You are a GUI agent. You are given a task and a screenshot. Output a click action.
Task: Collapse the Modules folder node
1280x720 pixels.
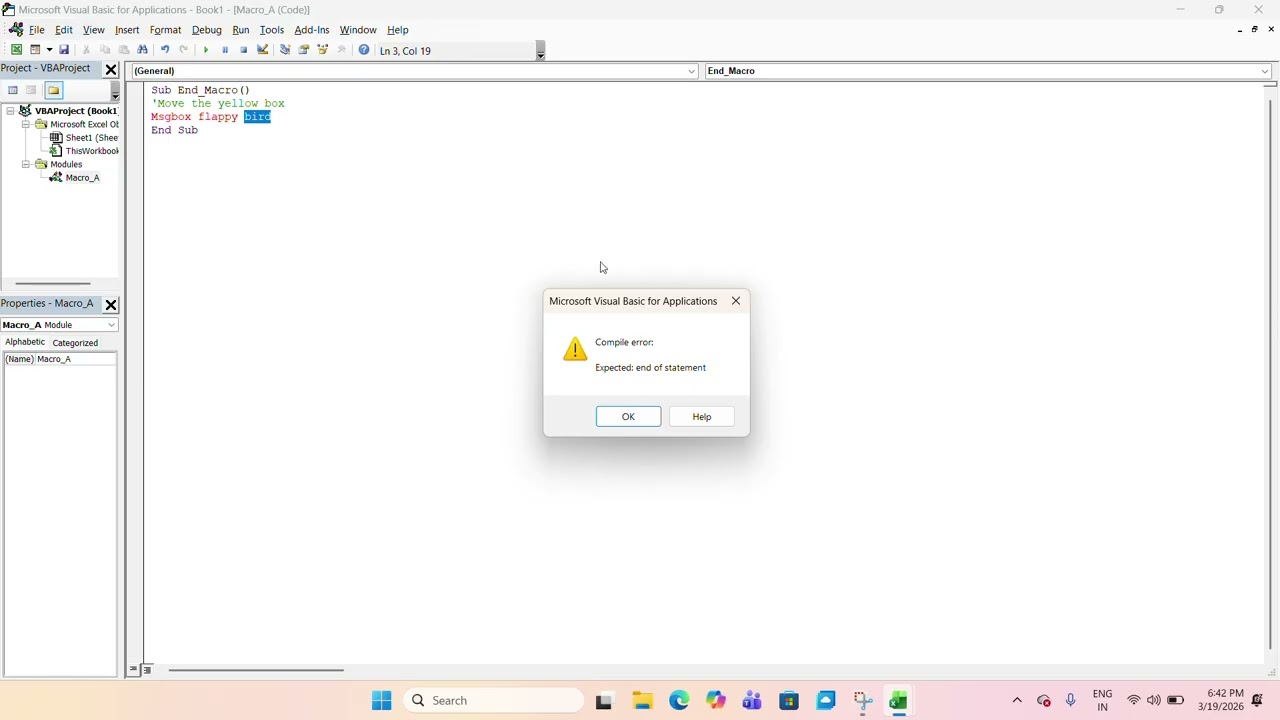point(27,164)
